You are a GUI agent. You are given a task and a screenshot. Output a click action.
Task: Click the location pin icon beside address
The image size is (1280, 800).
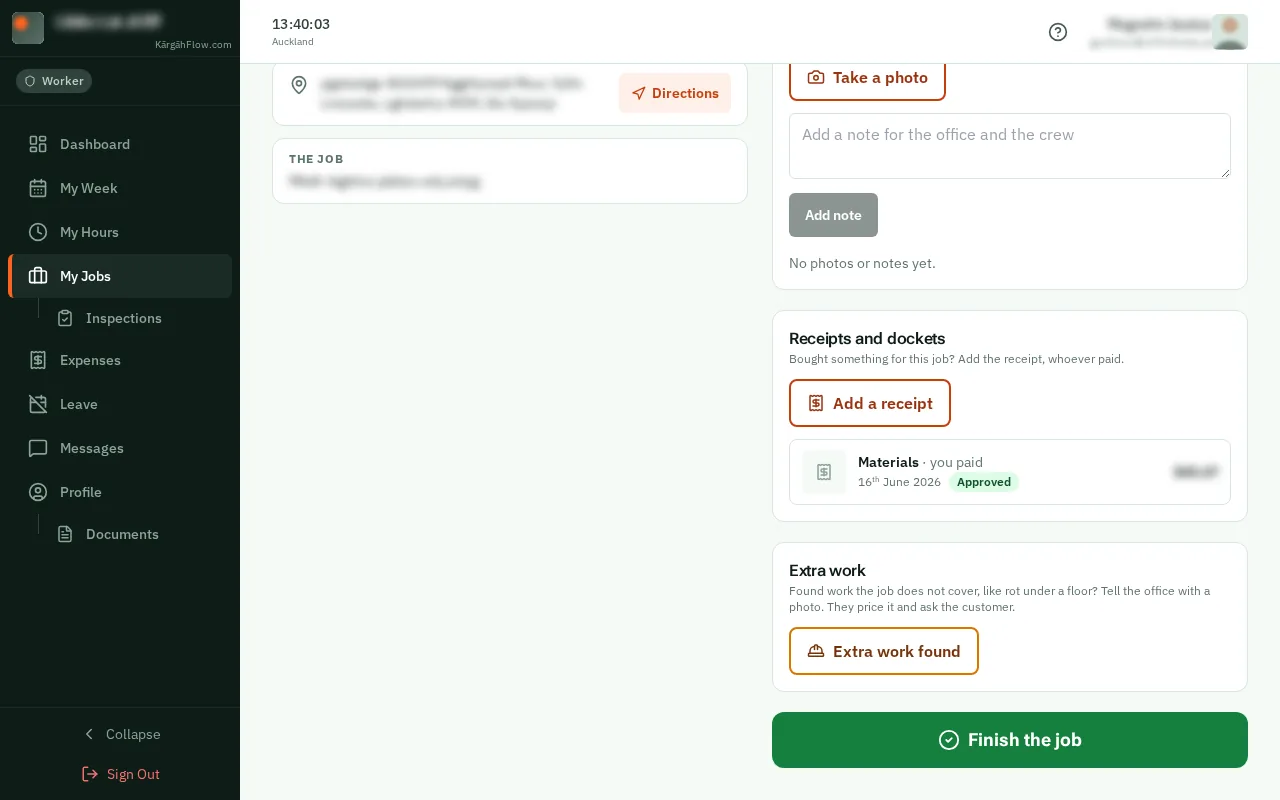click(299, 85)
